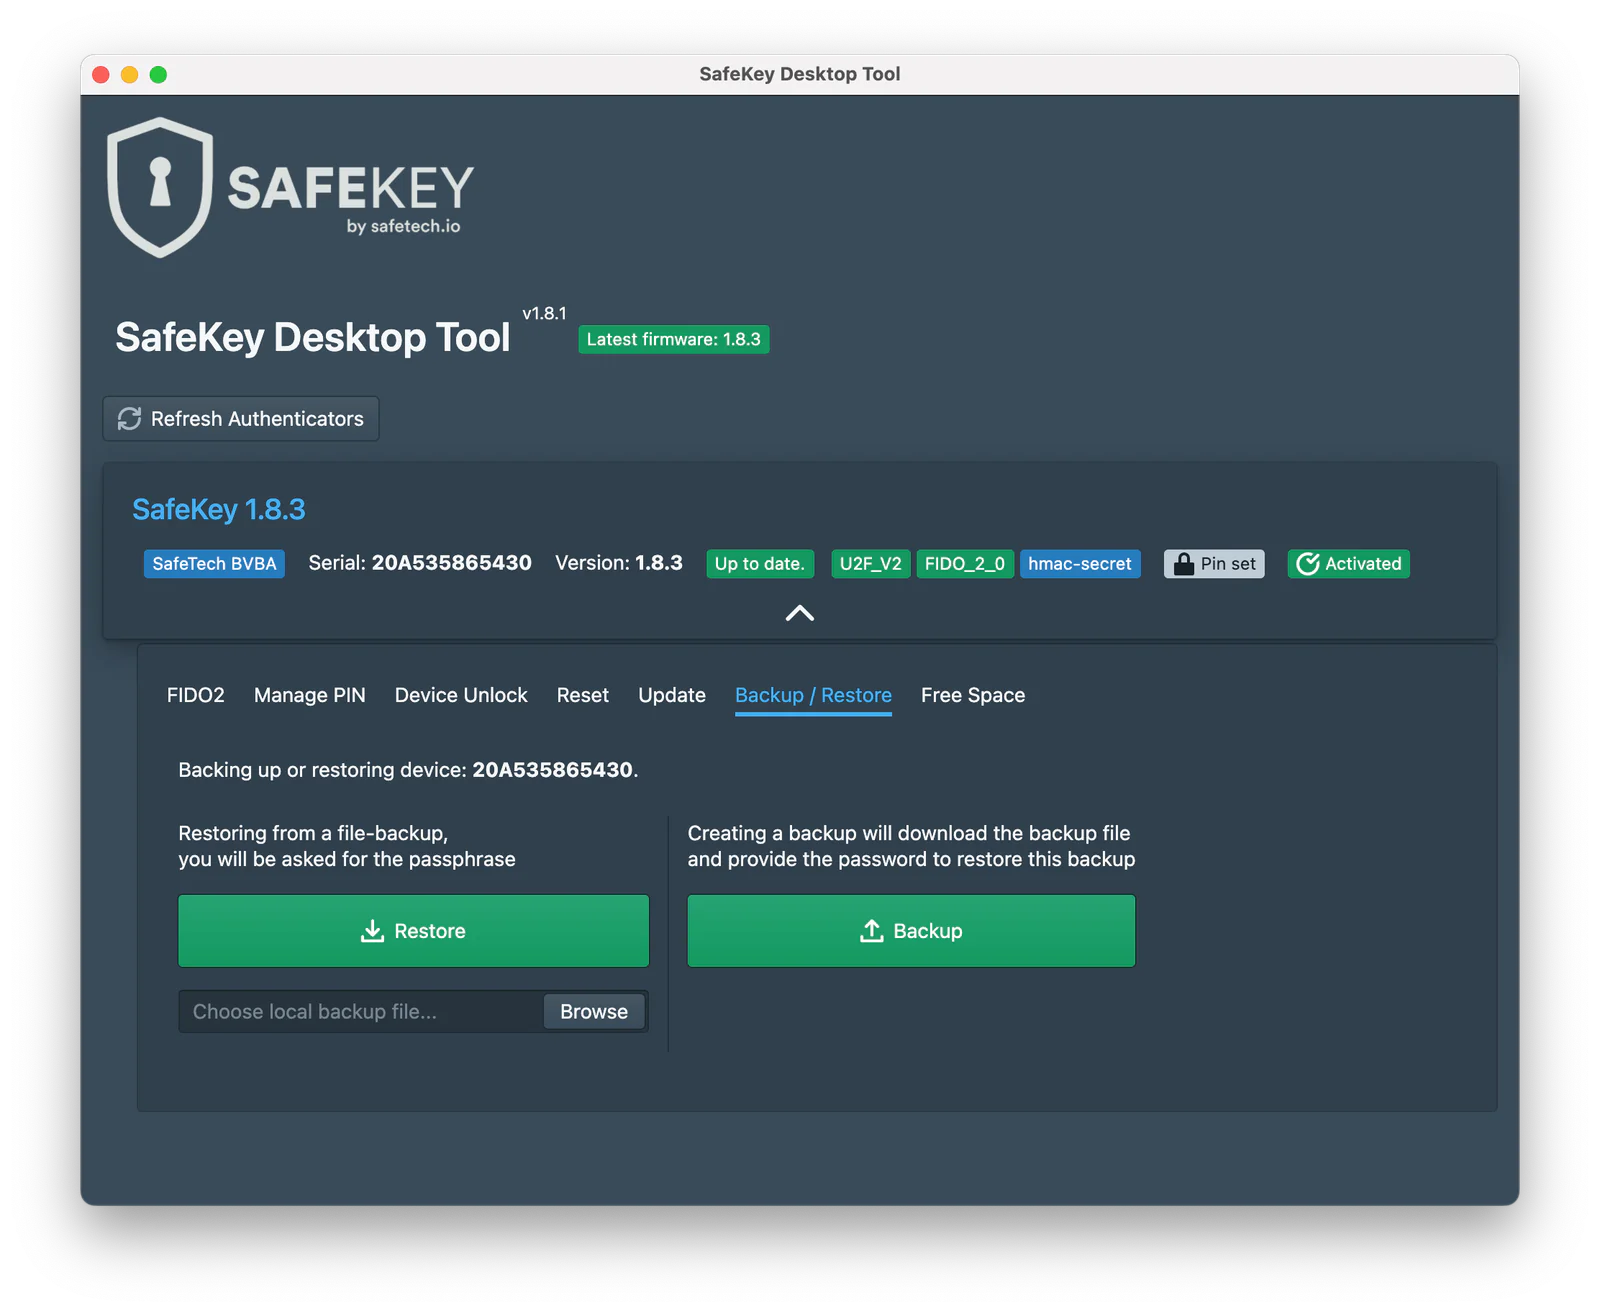Click the v1.8.1 tool version label
The width and height of the screenshot is (1600, 1312).
coord(544,314)
